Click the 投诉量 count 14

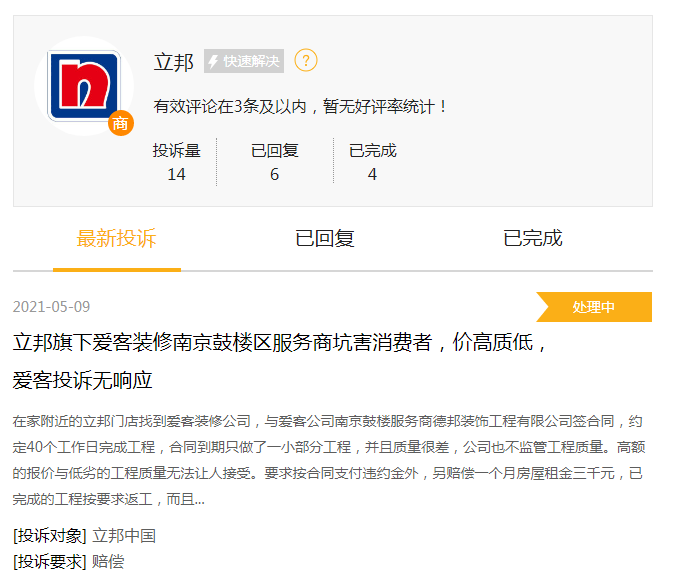pyautogui.click(x=176, y=174)
